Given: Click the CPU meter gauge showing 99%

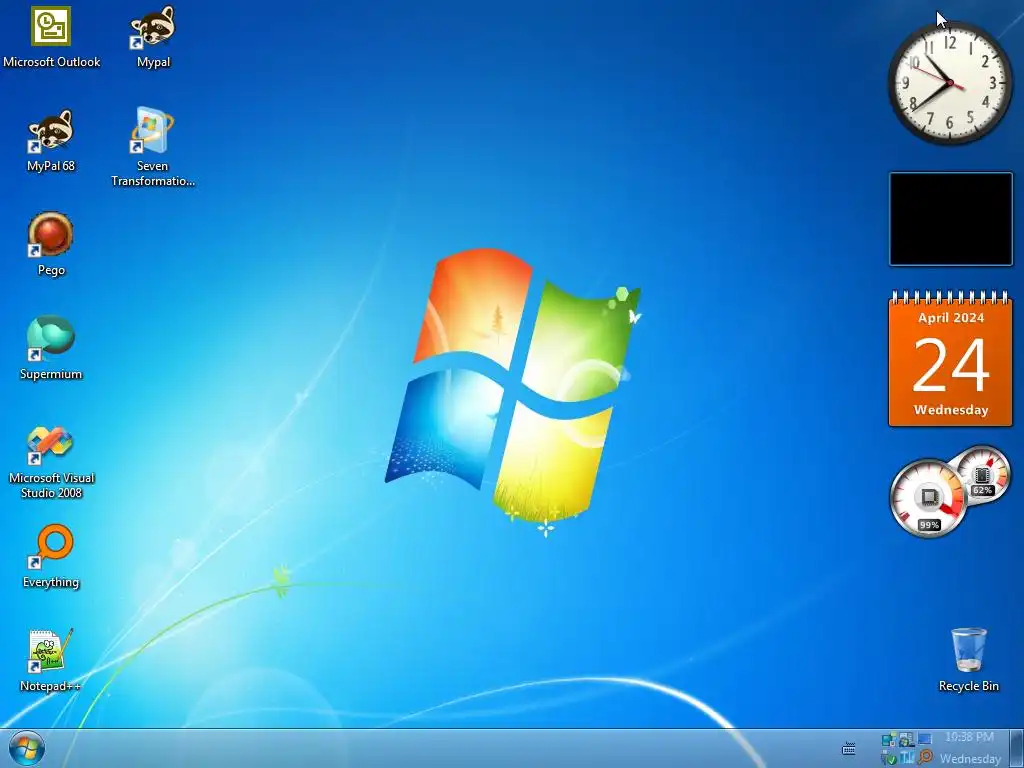Looking at the screenshot, I should tap(928, 499).
